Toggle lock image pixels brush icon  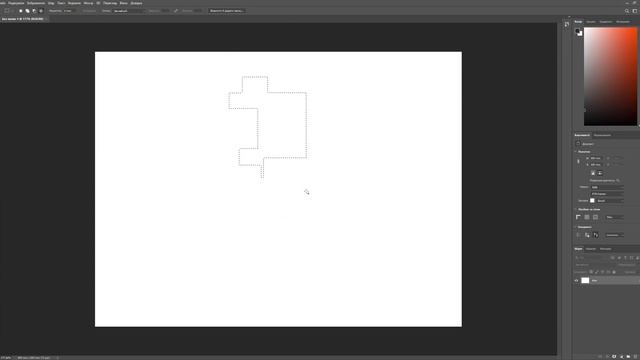597,272
